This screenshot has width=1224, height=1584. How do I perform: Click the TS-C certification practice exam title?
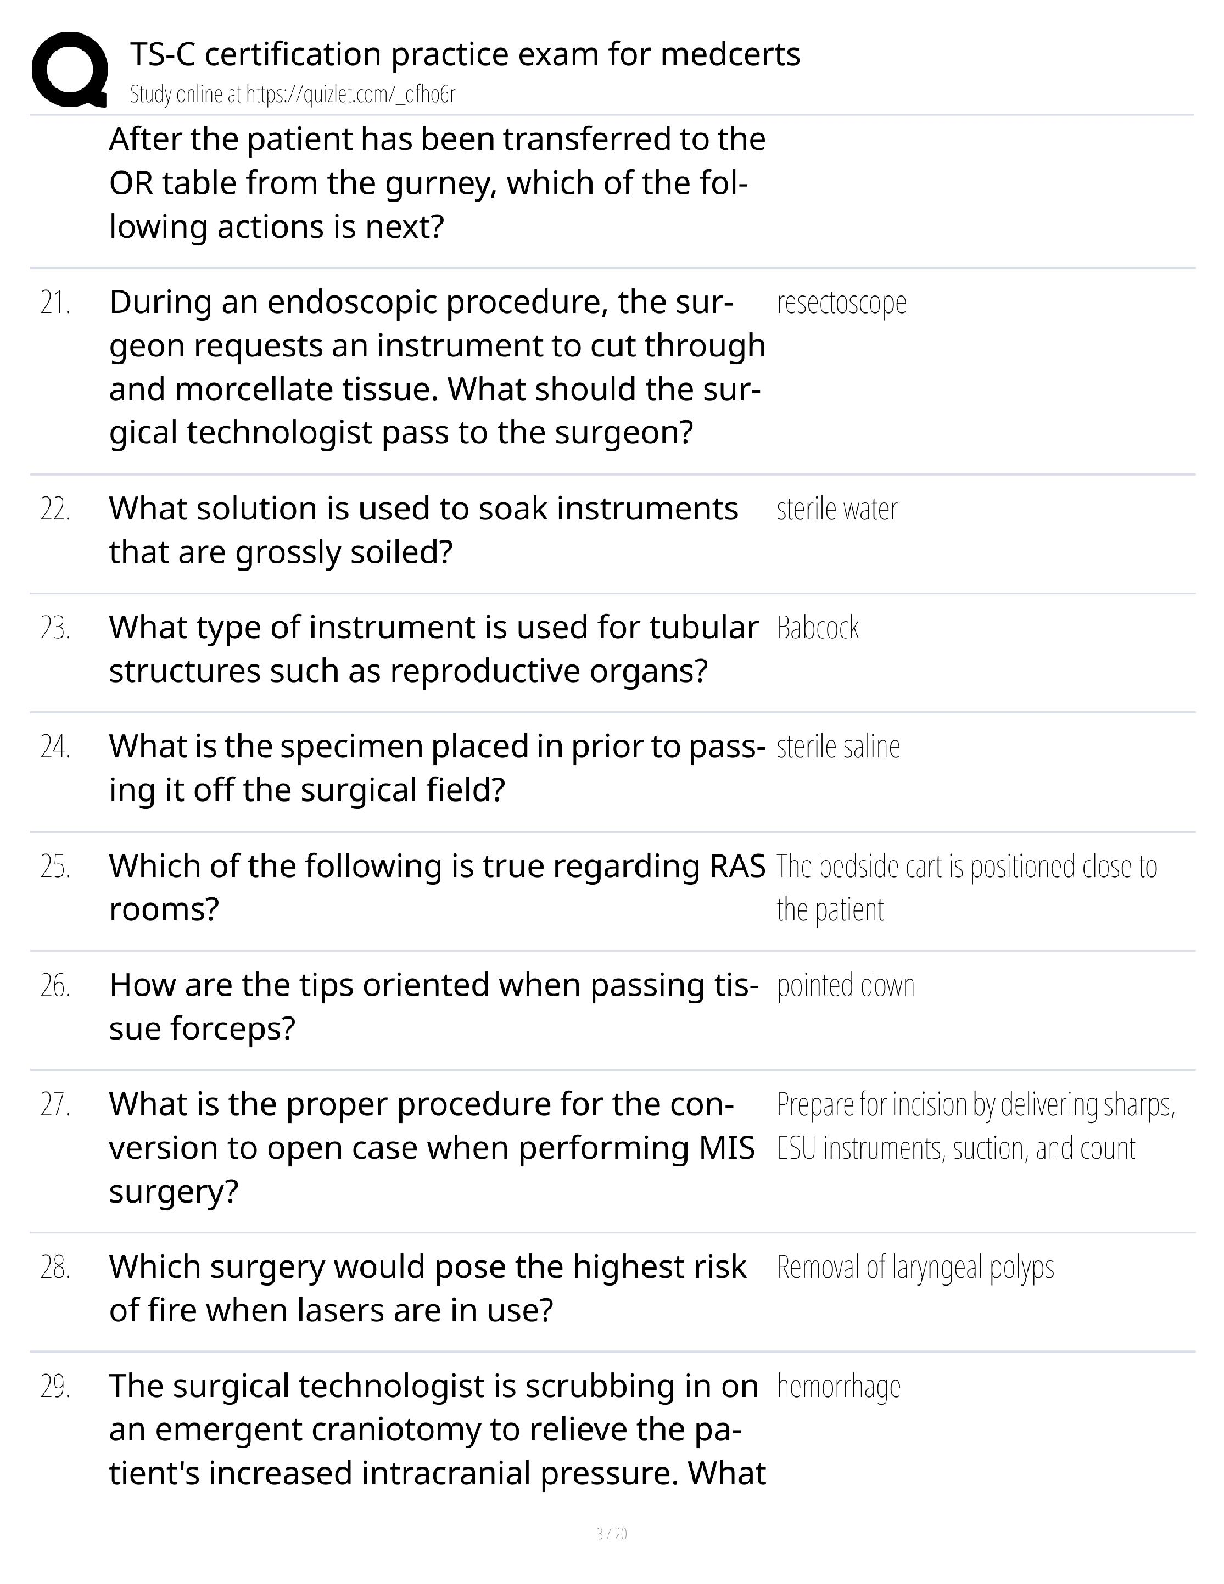465,53
